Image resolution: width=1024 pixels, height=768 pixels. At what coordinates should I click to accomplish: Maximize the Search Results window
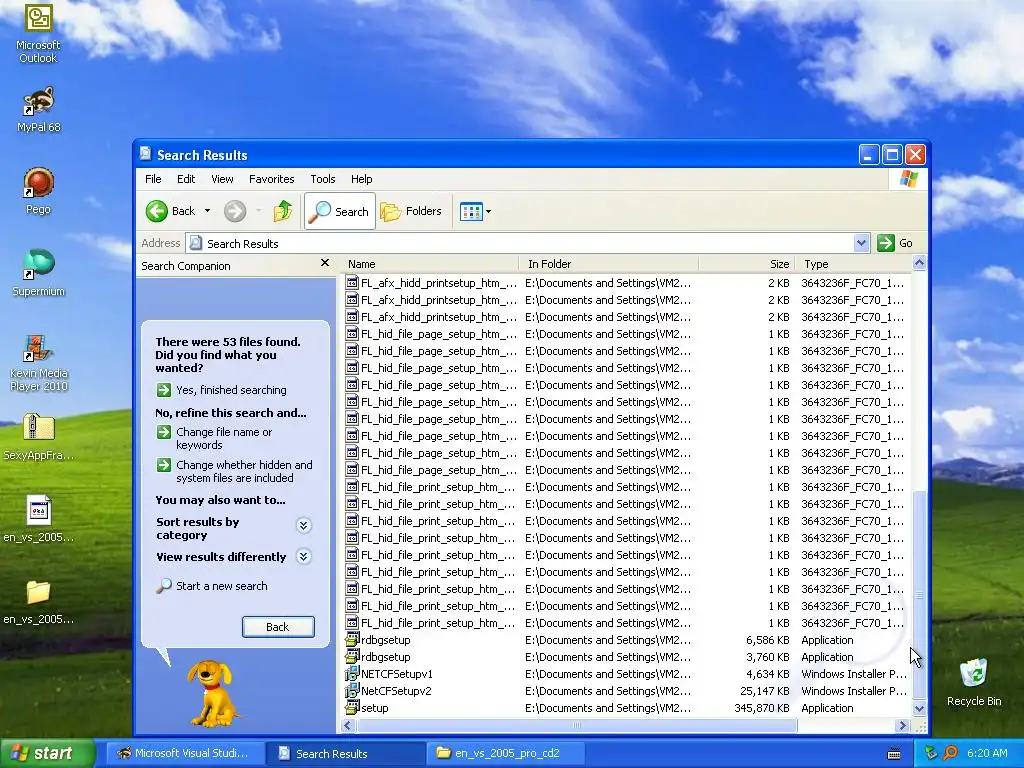pyautogui.click(x=892, y=155)
